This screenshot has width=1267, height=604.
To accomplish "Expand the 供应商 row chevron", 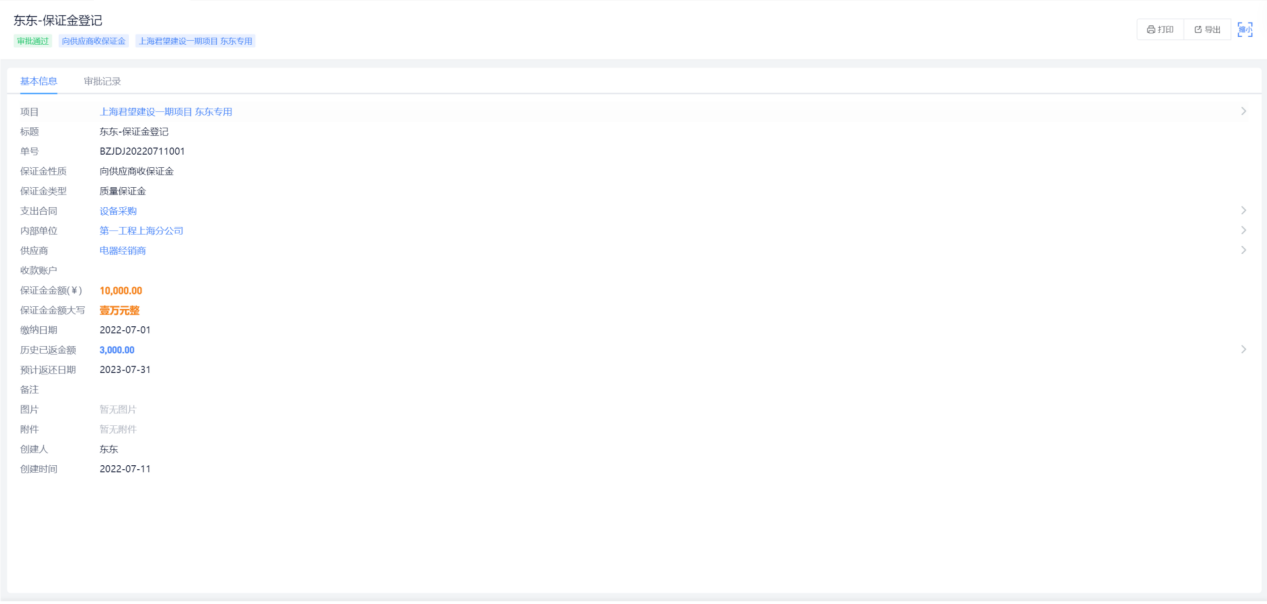I will [1243, 250].
